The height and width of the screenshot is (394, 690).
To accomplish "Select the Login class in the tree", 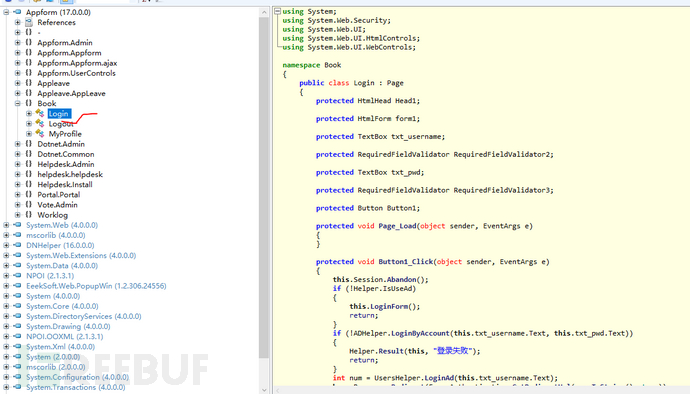I will (x=59, y=114).
